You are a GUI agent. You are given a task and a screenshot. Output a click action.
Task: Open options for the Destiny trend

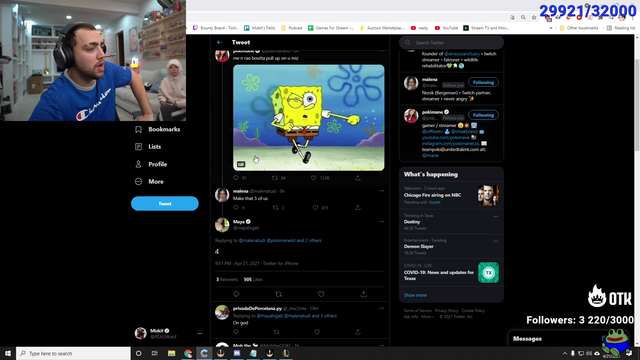tap(496, 216)
